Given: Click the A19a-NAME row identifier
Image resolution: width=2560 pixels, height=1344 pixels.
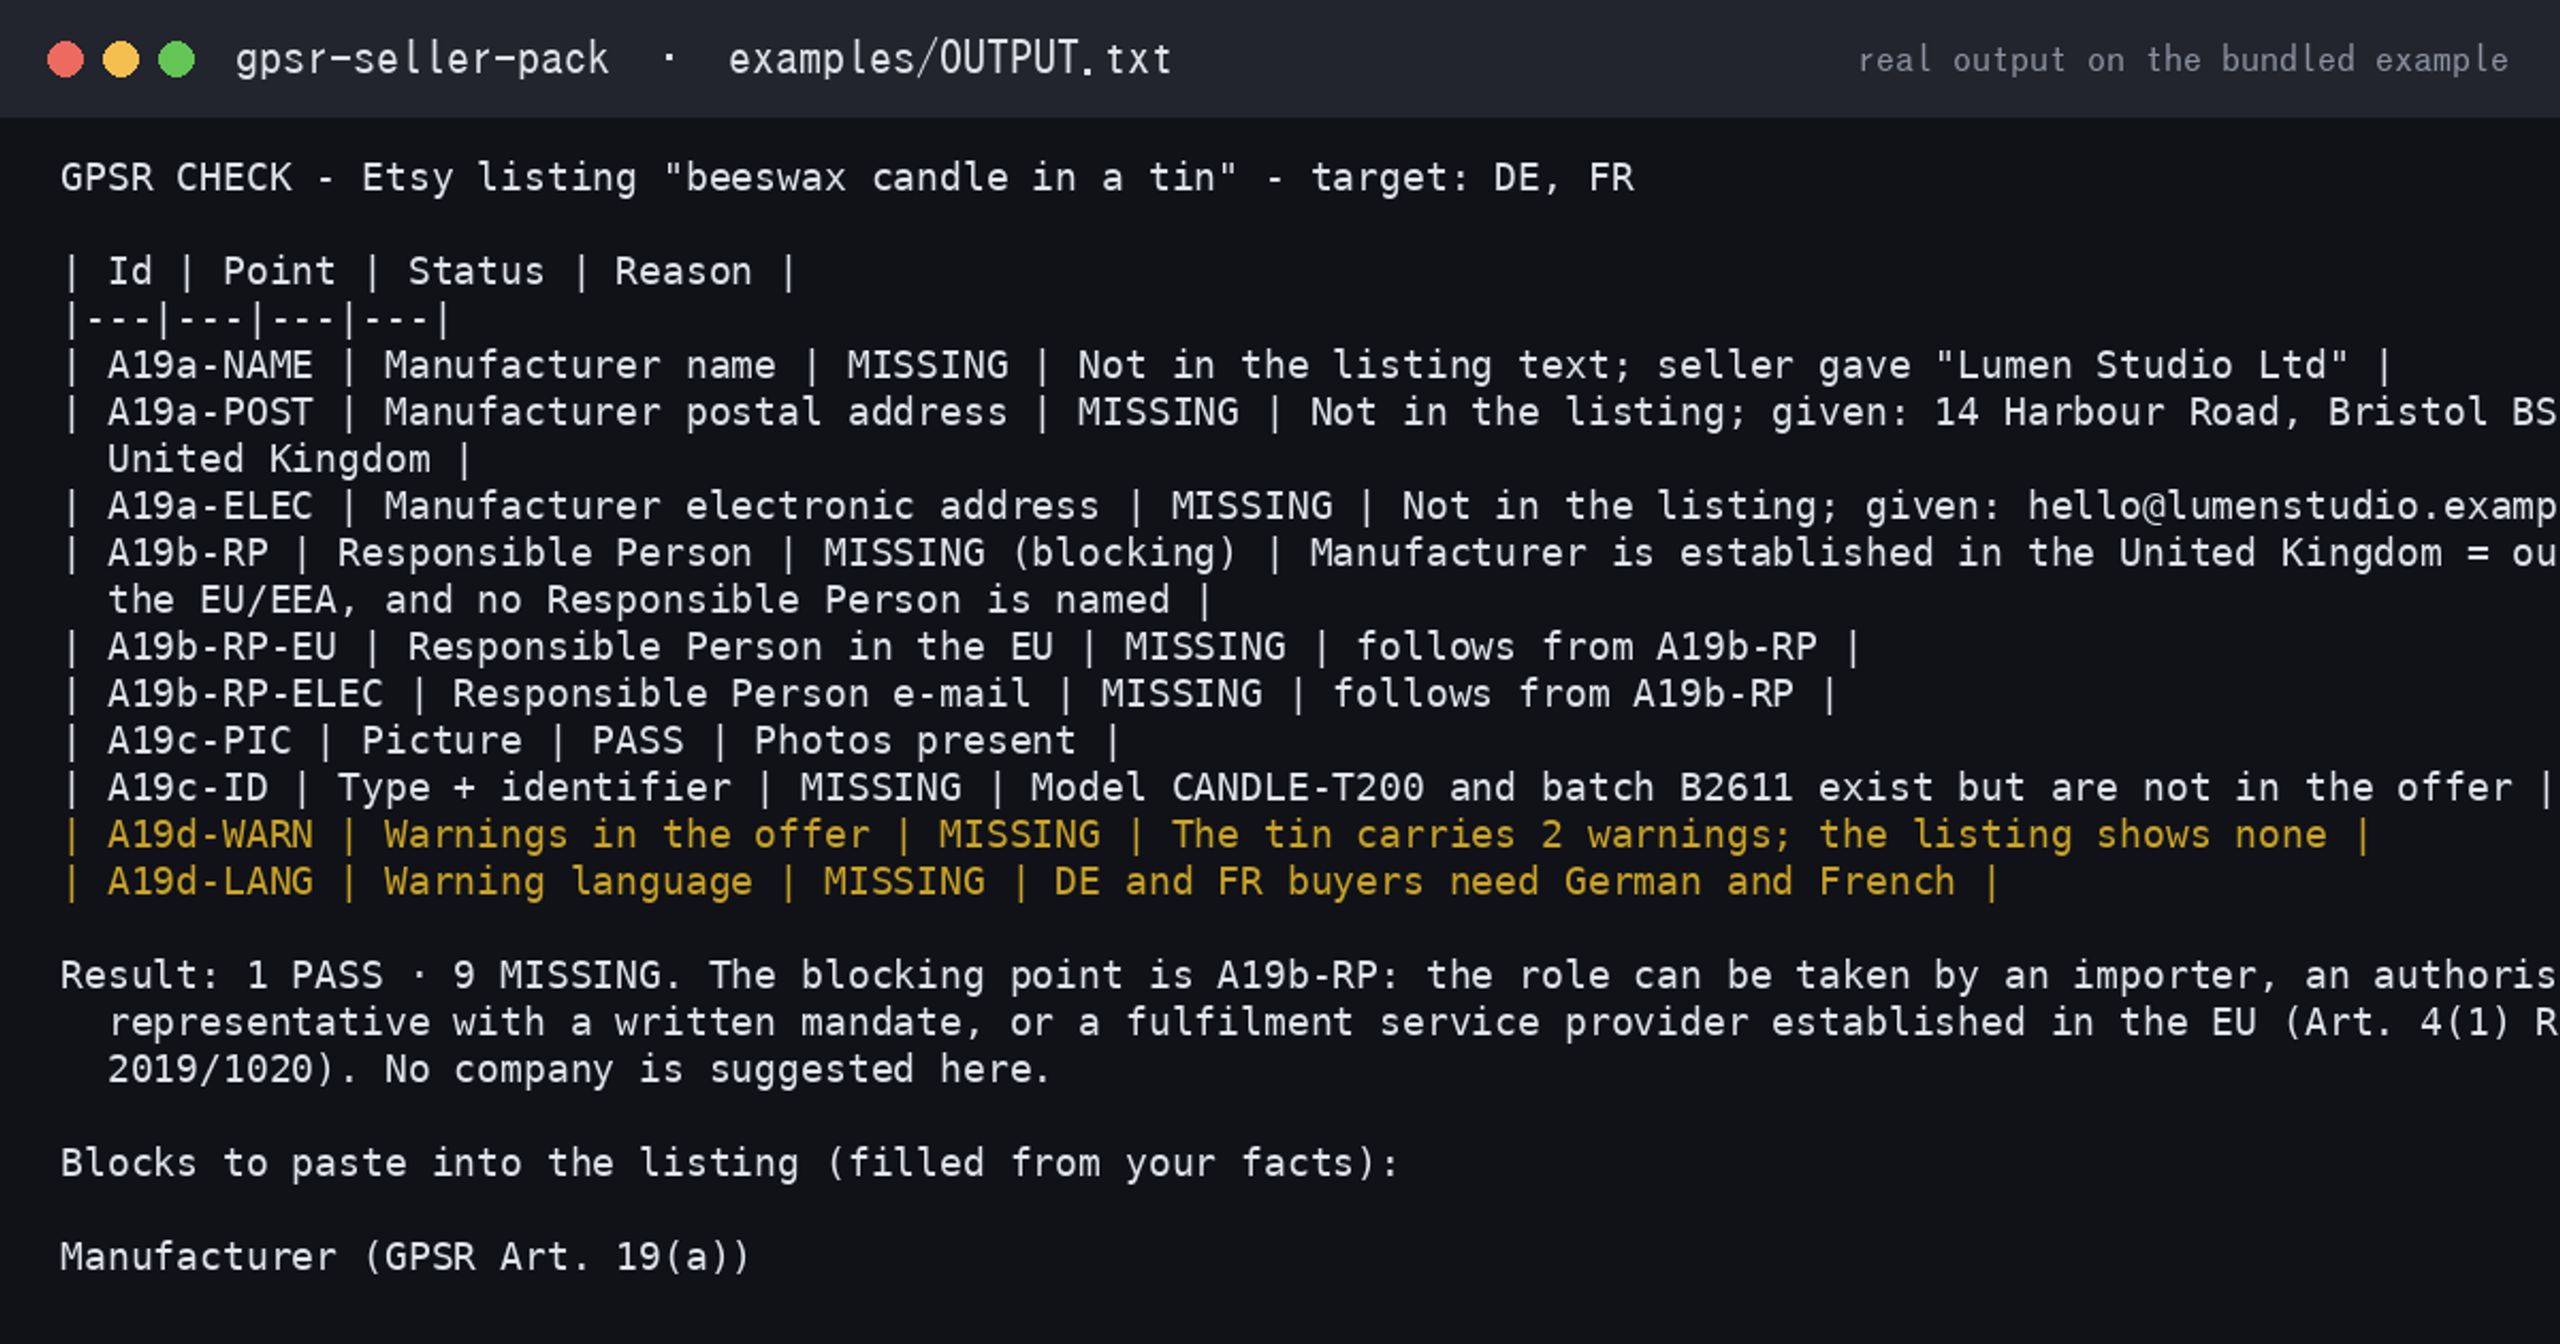Looking at the screenshot, I should click(x=210, y=365).
